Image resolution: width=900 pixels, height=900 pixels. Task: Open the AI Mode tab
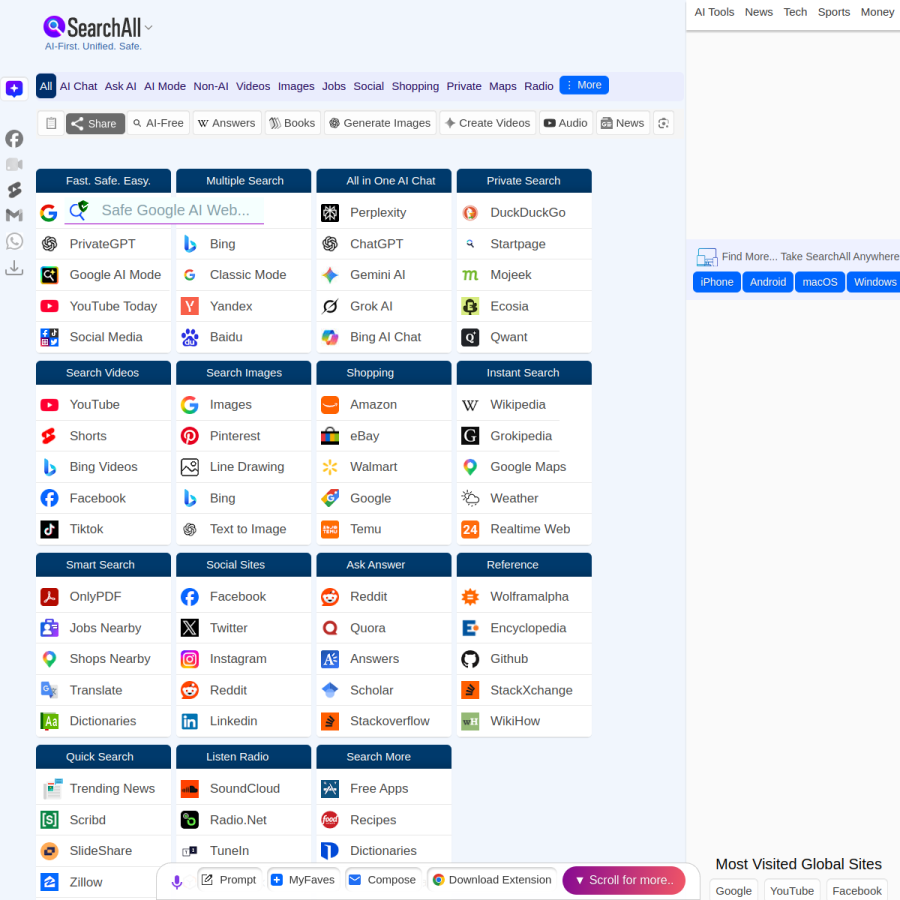click(x=165, y=86)
